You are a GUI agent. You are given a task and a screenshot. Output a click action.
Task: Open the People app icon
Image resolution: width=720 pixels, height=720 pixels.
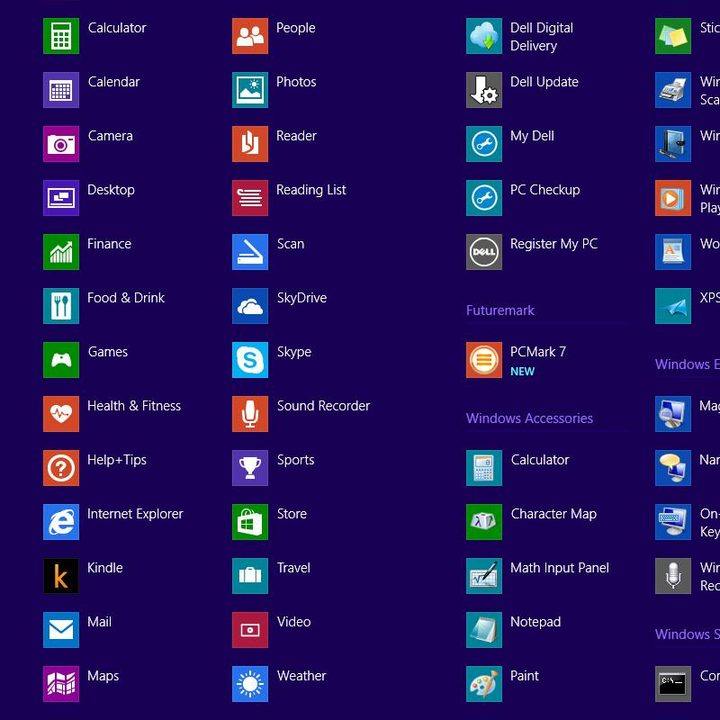250,36
